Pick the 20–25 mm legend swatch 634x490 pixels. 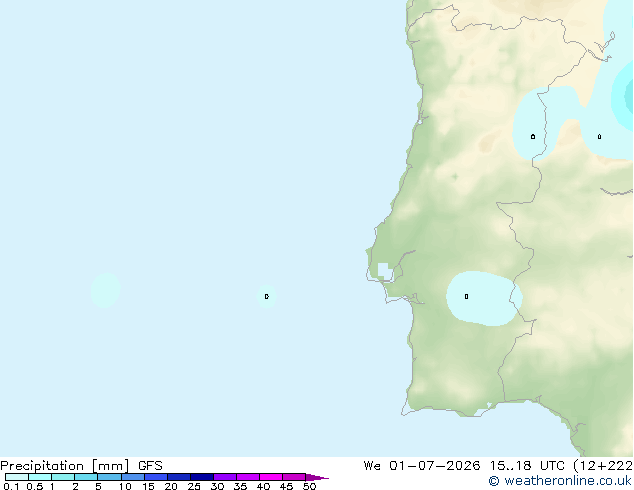click(179, 477)
